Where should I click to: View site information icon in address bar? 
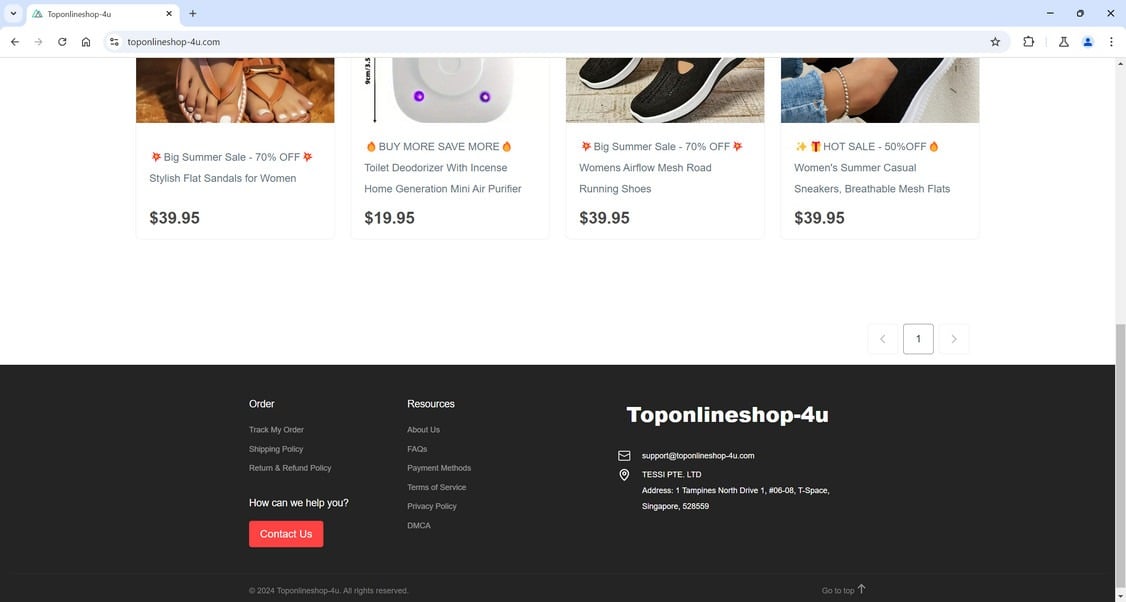point(114,42)
